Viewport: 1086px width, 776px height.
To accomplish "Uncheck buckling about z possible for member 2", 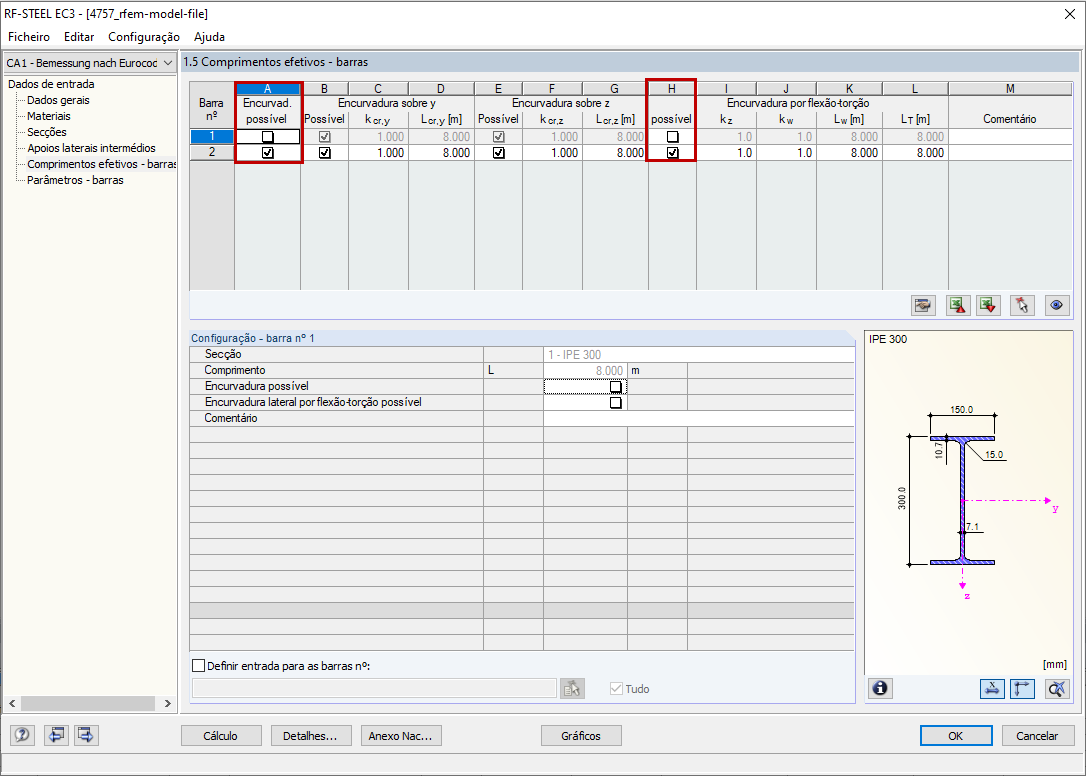I will pos(499,152).
